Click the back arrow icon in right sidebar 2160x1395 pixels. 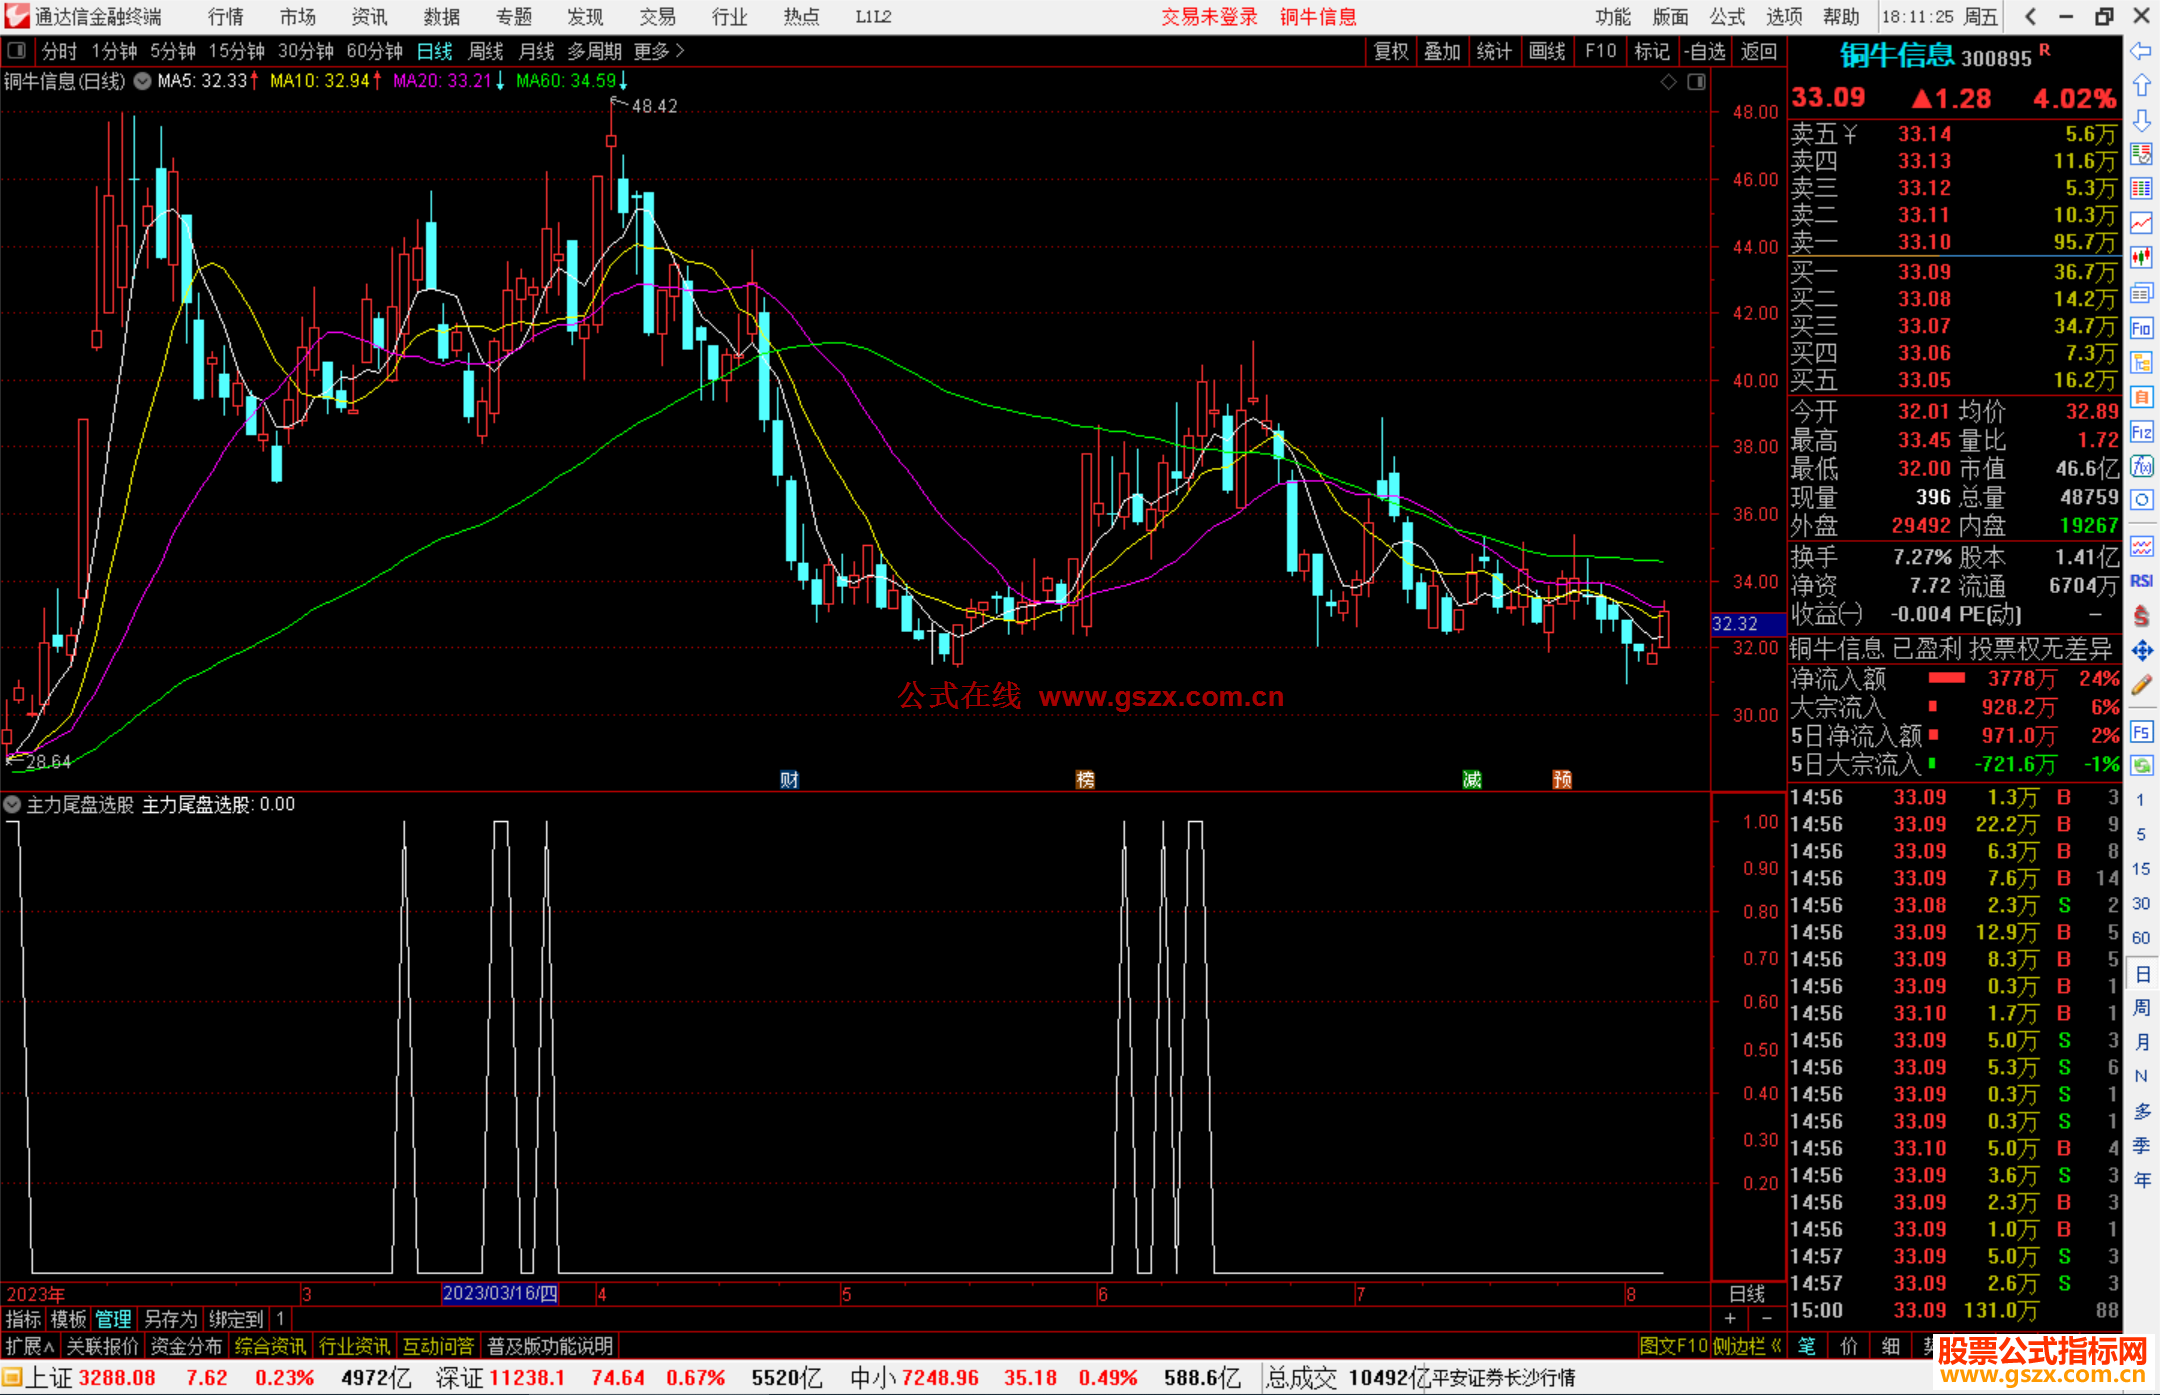(x=2141, y=51)
